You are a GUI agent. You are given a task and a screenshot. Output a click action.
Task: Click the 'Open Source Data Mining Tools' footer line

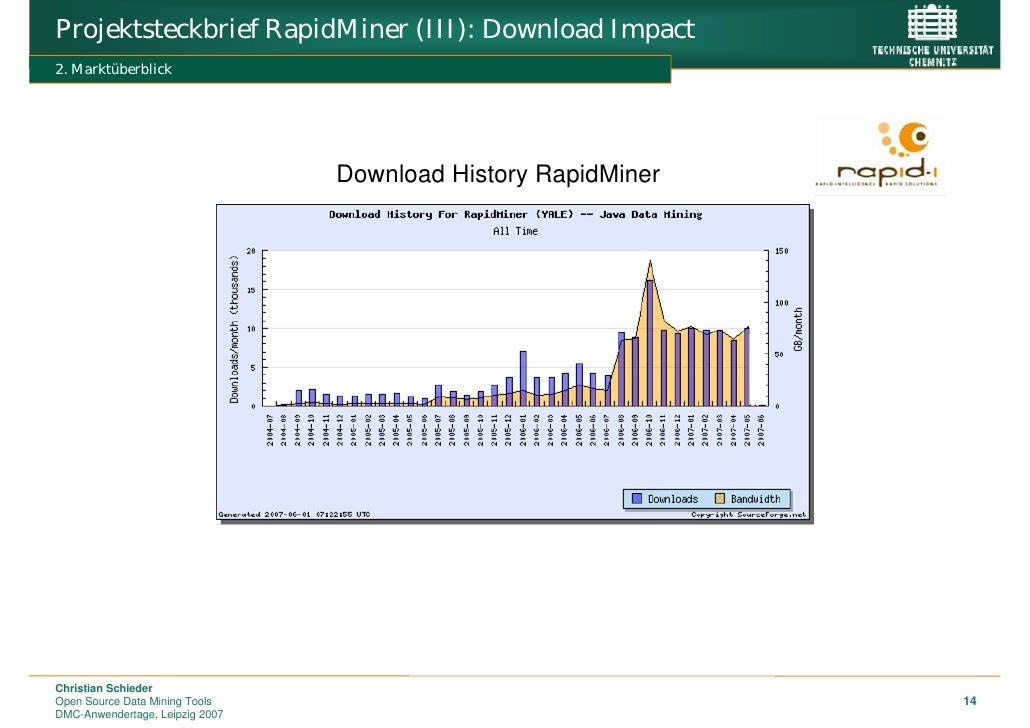[133, 702]
